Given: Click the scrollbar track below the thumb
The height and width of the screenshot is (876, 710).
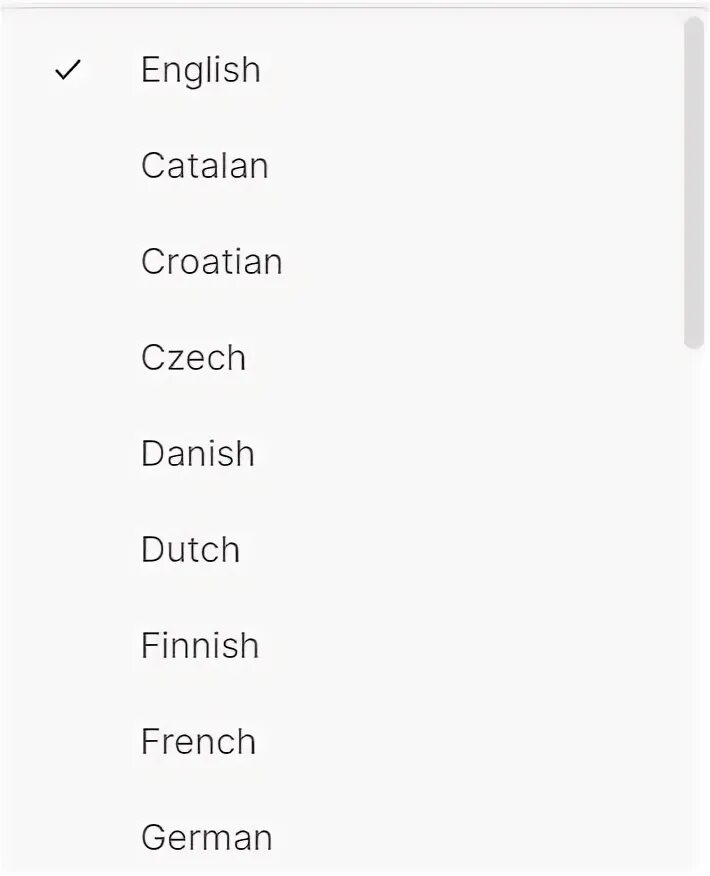Looking at the screenshot, I should tap(694, 600).
